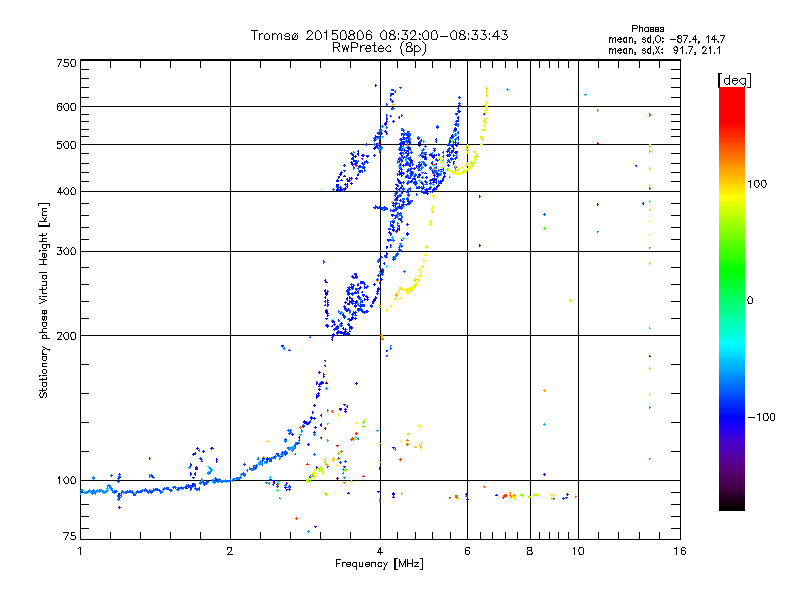Click the 'Phases' header label

647,29
